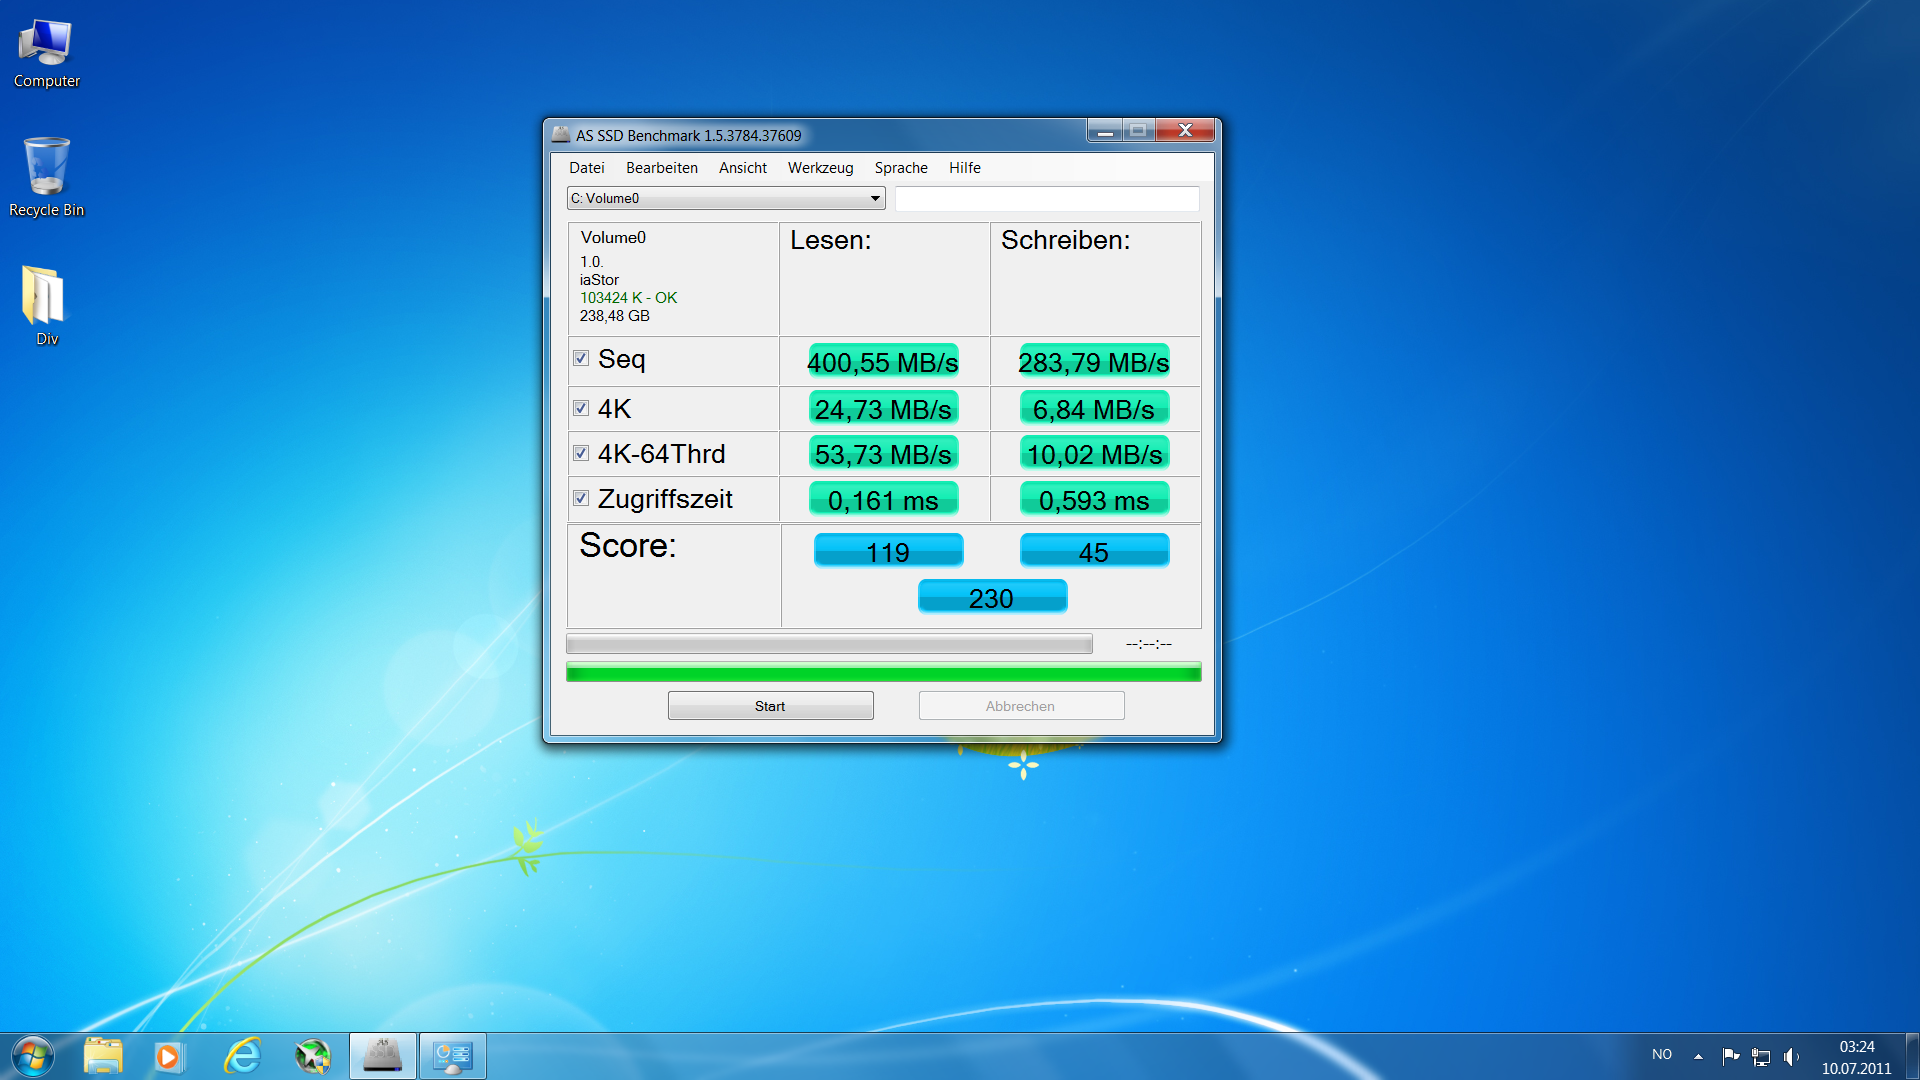1920x1080 pixels.
Task: Open the Bearbeiten menu
Action: tap(662, 168)
